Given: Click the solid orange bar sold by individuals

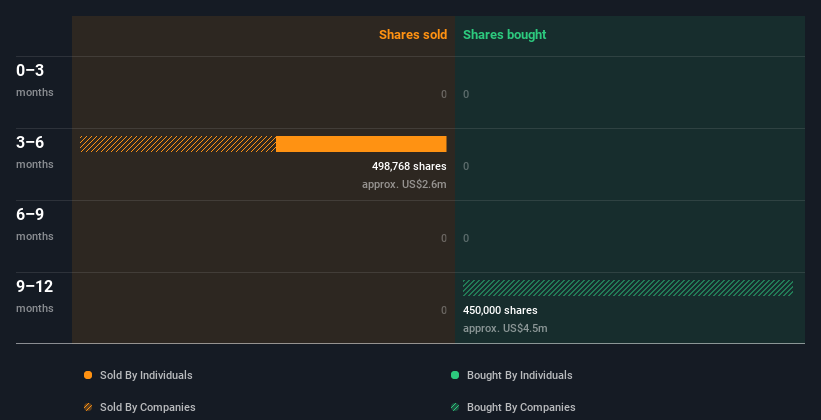Looking at the screenshot, I should (x=361, y=144).
